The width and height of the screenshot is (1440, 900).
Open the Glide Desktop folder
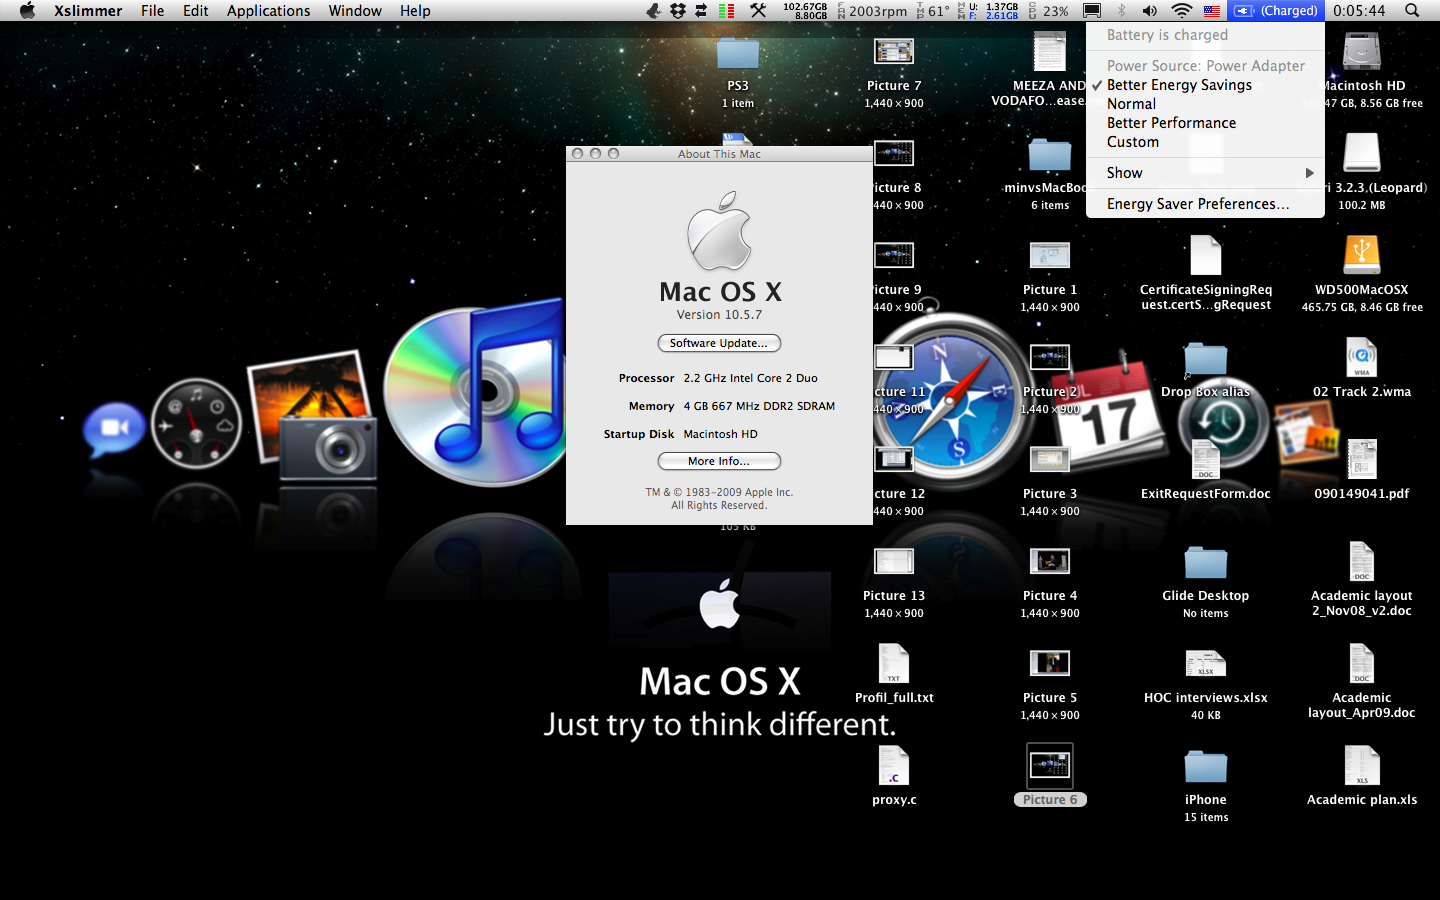[x=1205, y=563]
